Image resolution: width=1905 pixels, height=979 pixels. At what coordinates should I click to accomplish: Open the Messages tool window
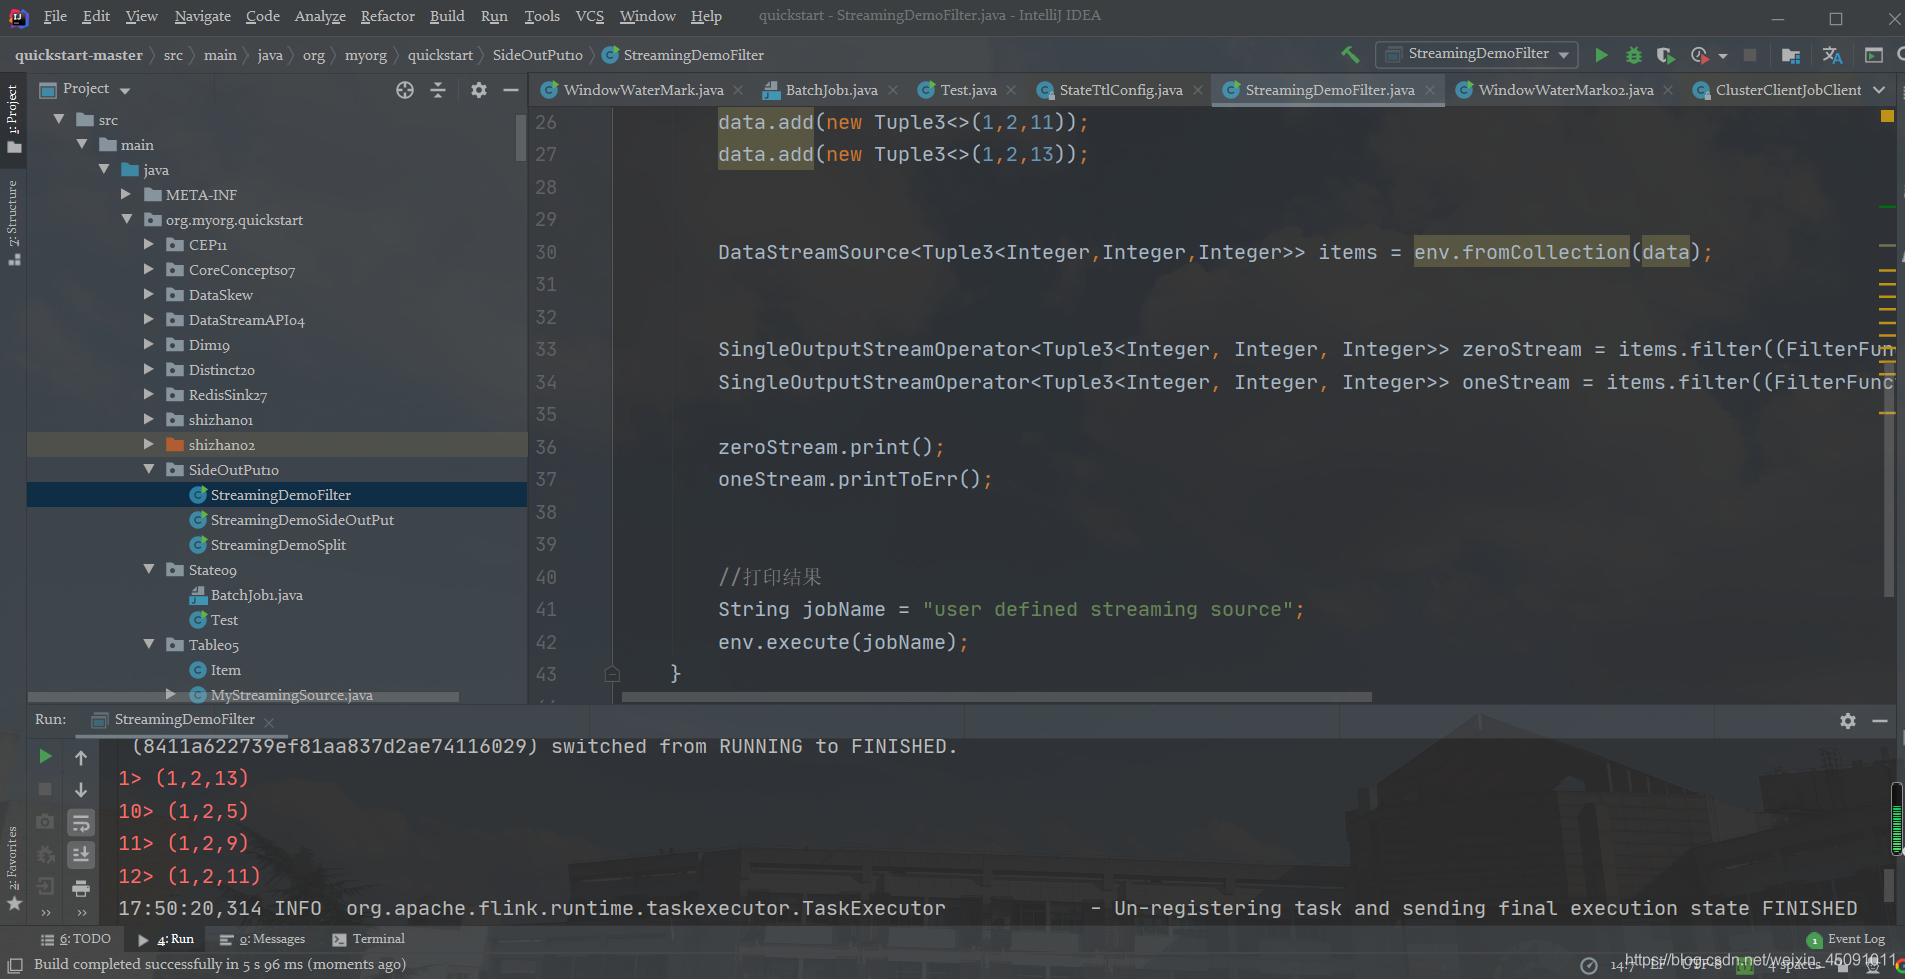pyautogui.click(x=262, y=939)
